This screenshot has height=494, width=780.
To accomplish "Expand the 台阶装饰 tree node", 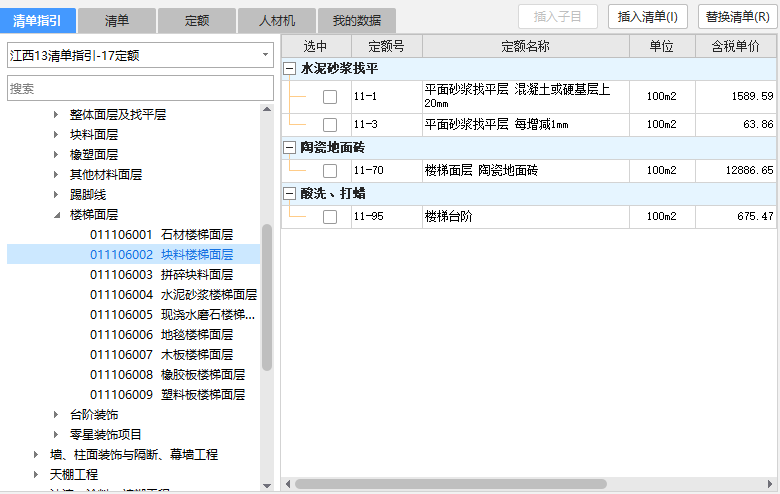I will [x=56, y=414].
